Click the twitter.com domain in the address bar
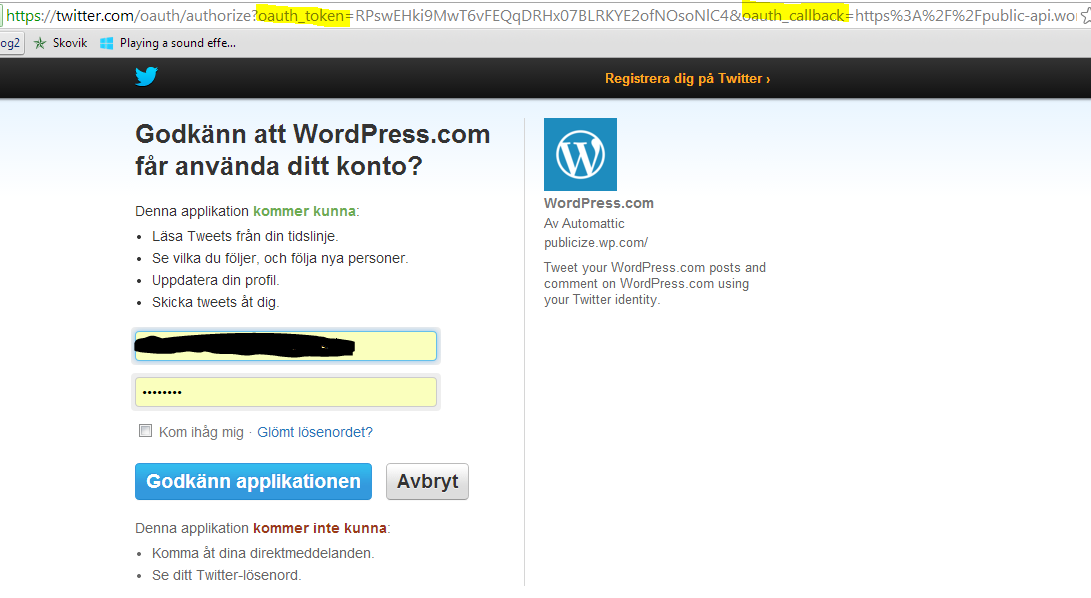This screenshot has width=1091, height=598. [x=94, y=16]
